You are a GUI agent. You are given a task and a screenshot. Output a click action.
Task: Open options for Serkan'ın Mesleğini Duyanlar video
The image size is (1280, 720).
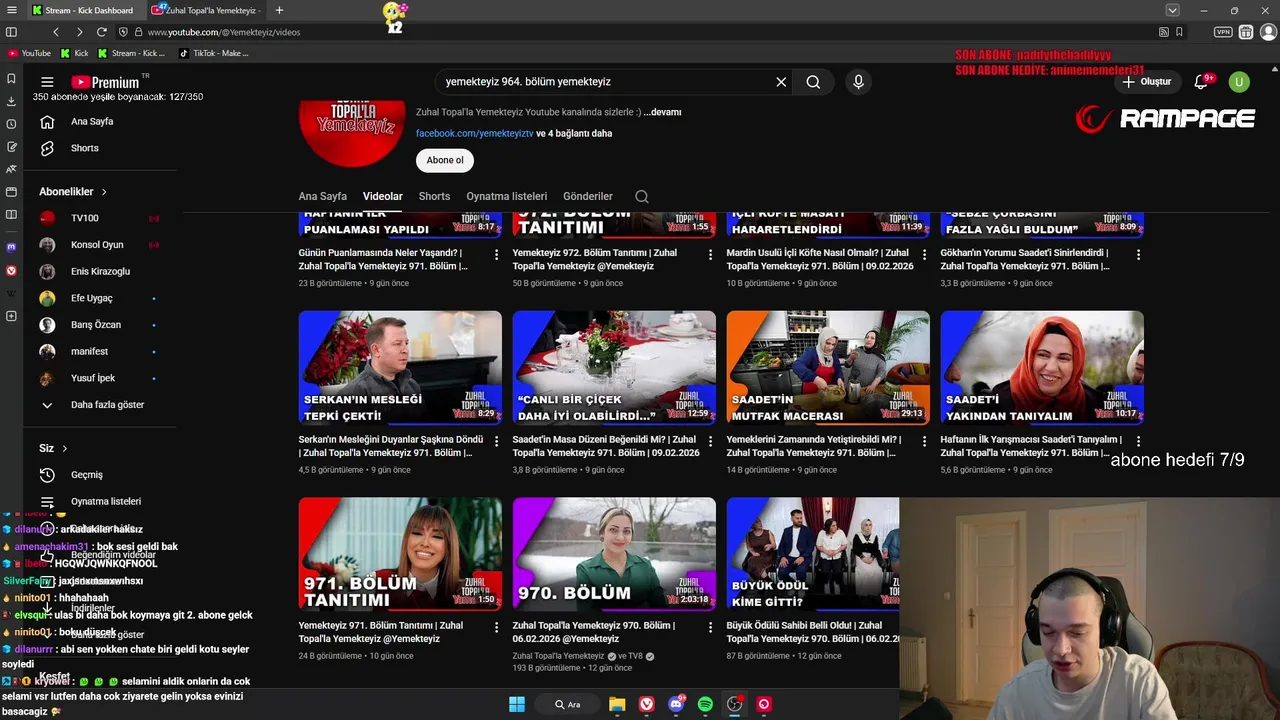[x=496, y=441]
